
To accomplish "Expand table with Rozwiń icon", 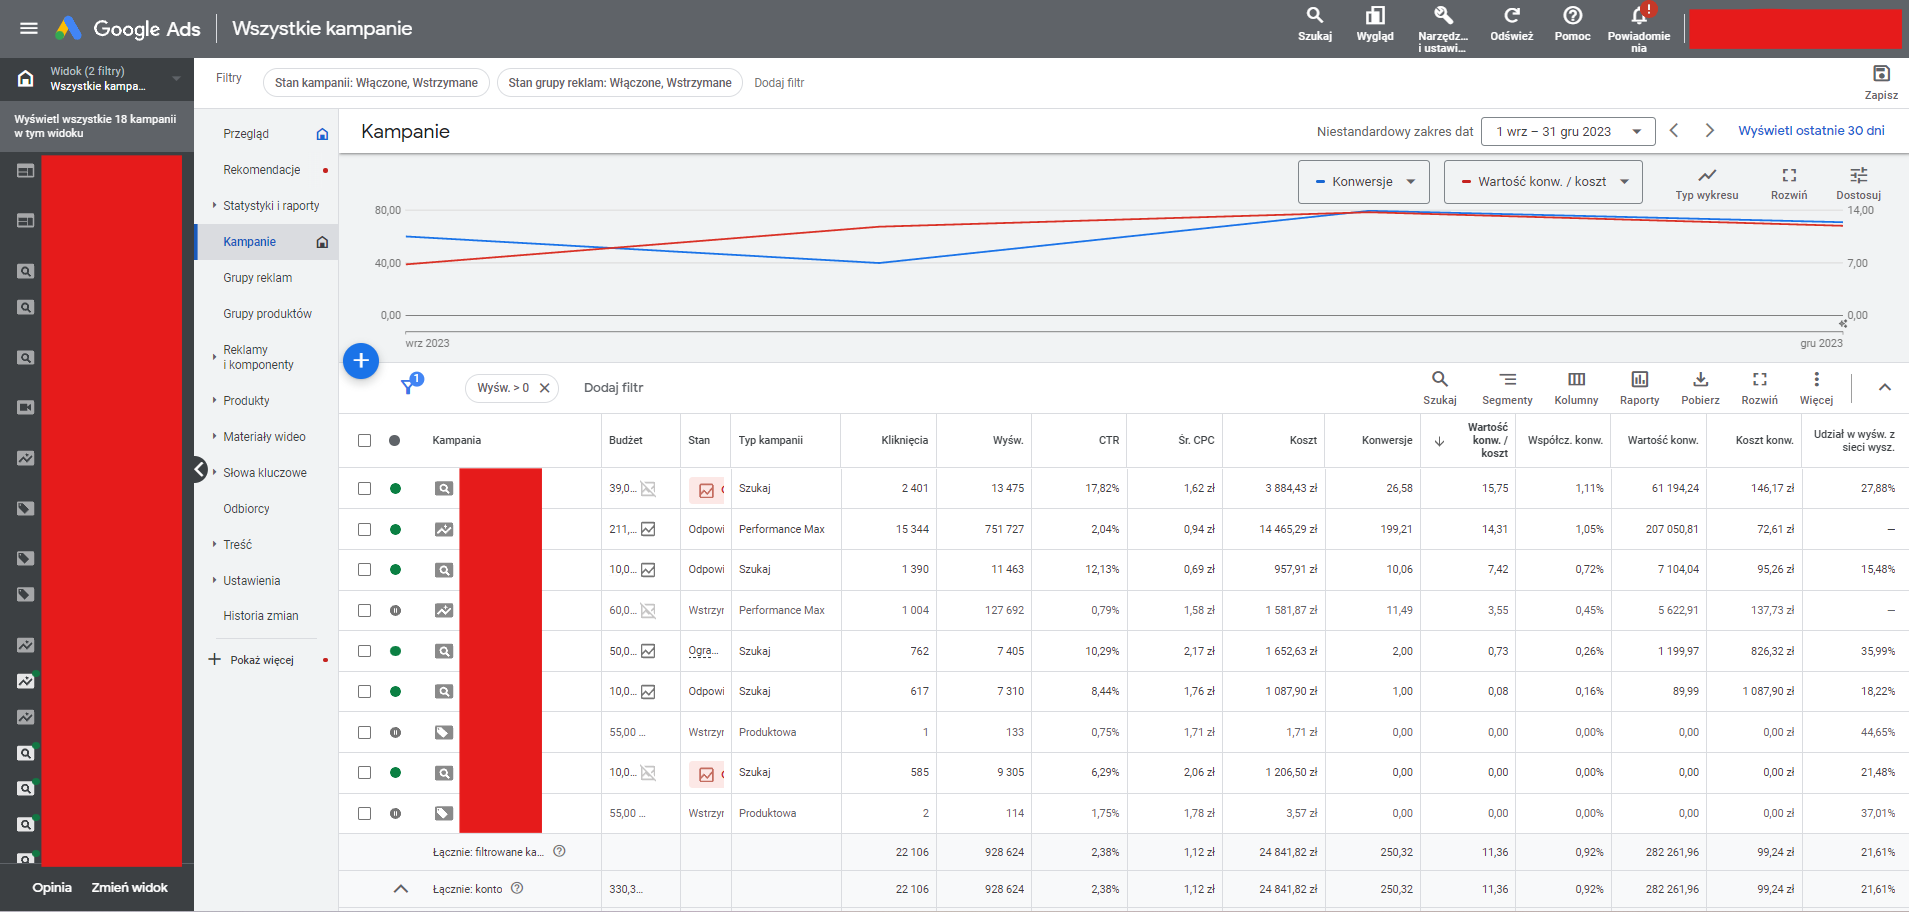I will pyautogui.click(x=1759, y=388).
